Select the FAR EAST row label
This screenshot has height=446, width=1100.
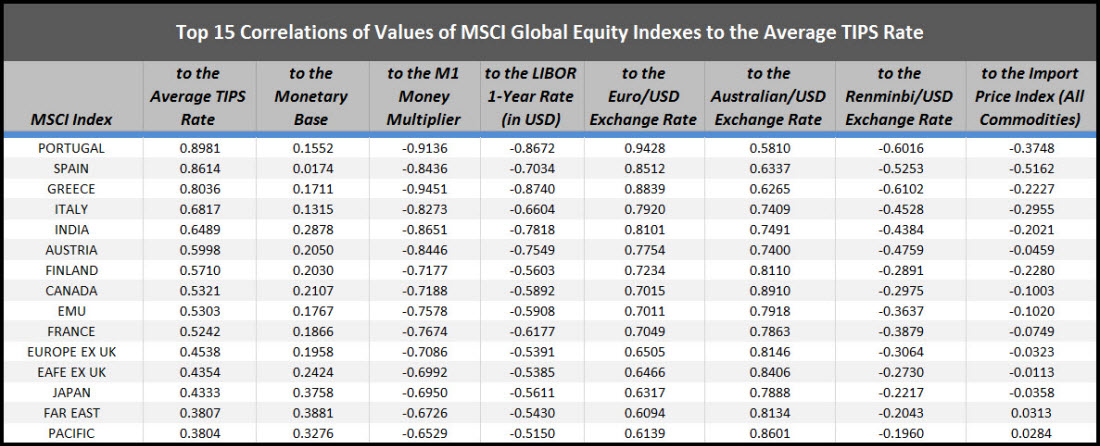click(74, 413)
